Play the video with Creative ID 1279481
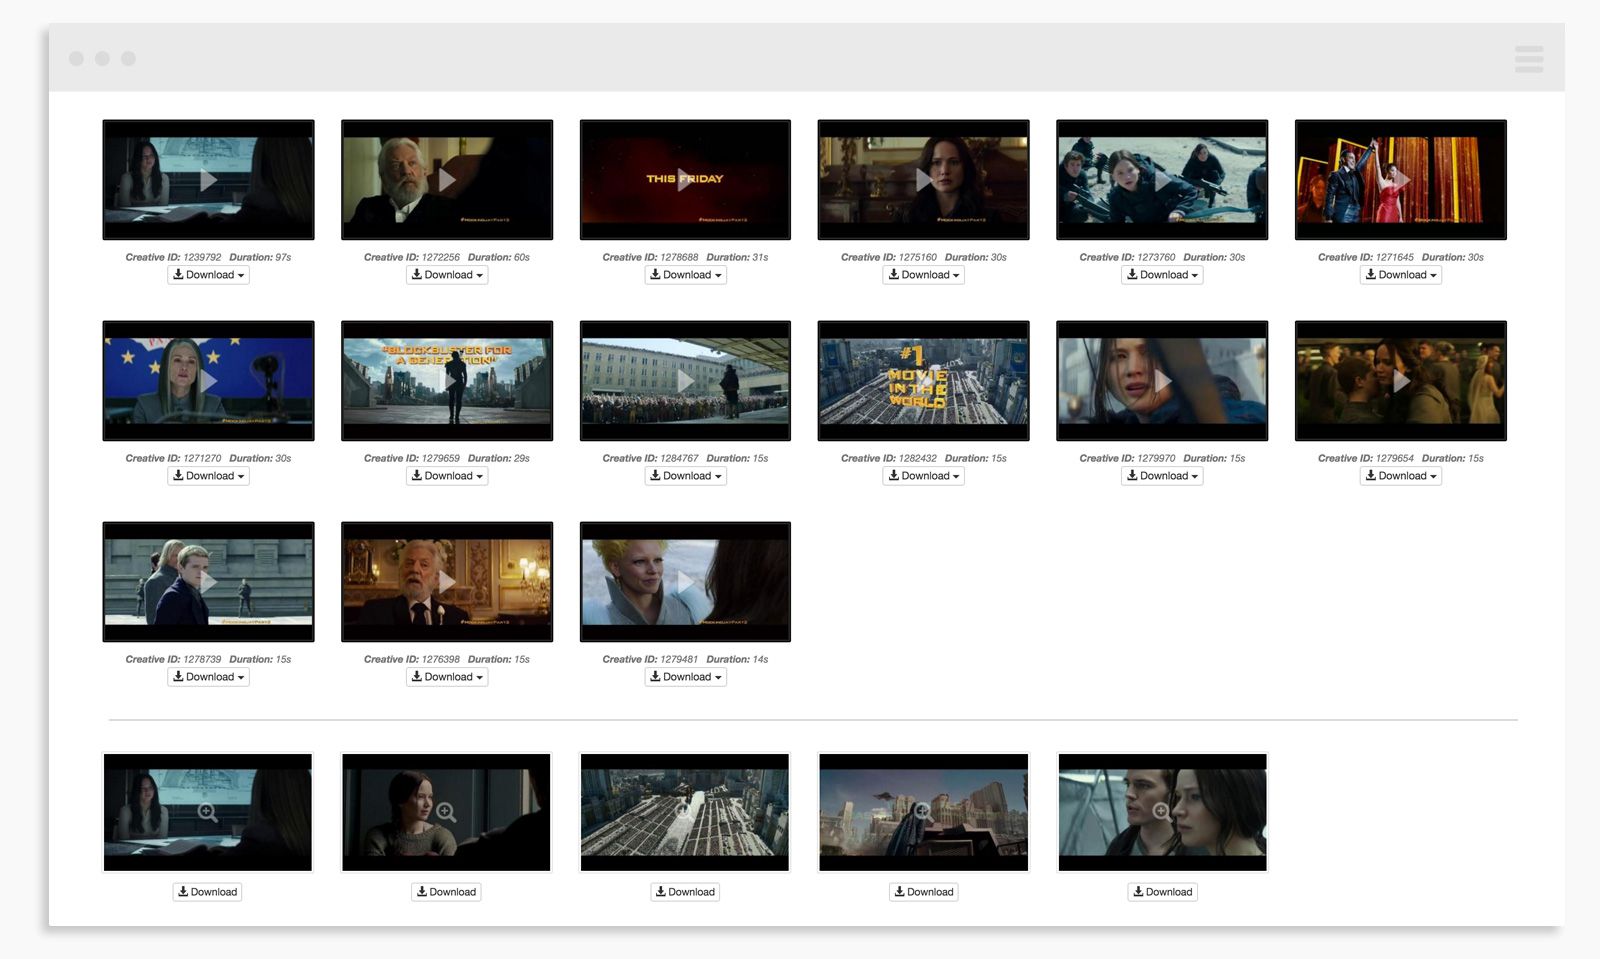 (685, 582)
